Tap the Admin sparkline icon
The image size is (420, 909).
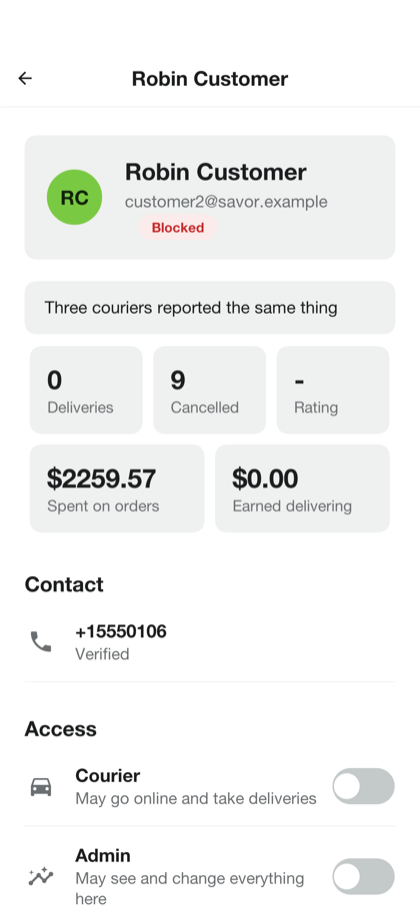click(x=41, y=877)
